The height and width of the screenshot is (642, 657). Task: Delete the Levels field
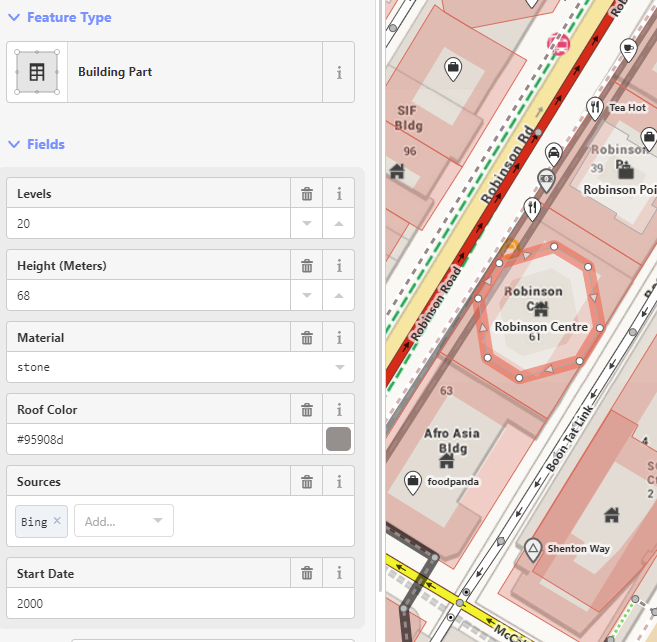pos(307,194)
